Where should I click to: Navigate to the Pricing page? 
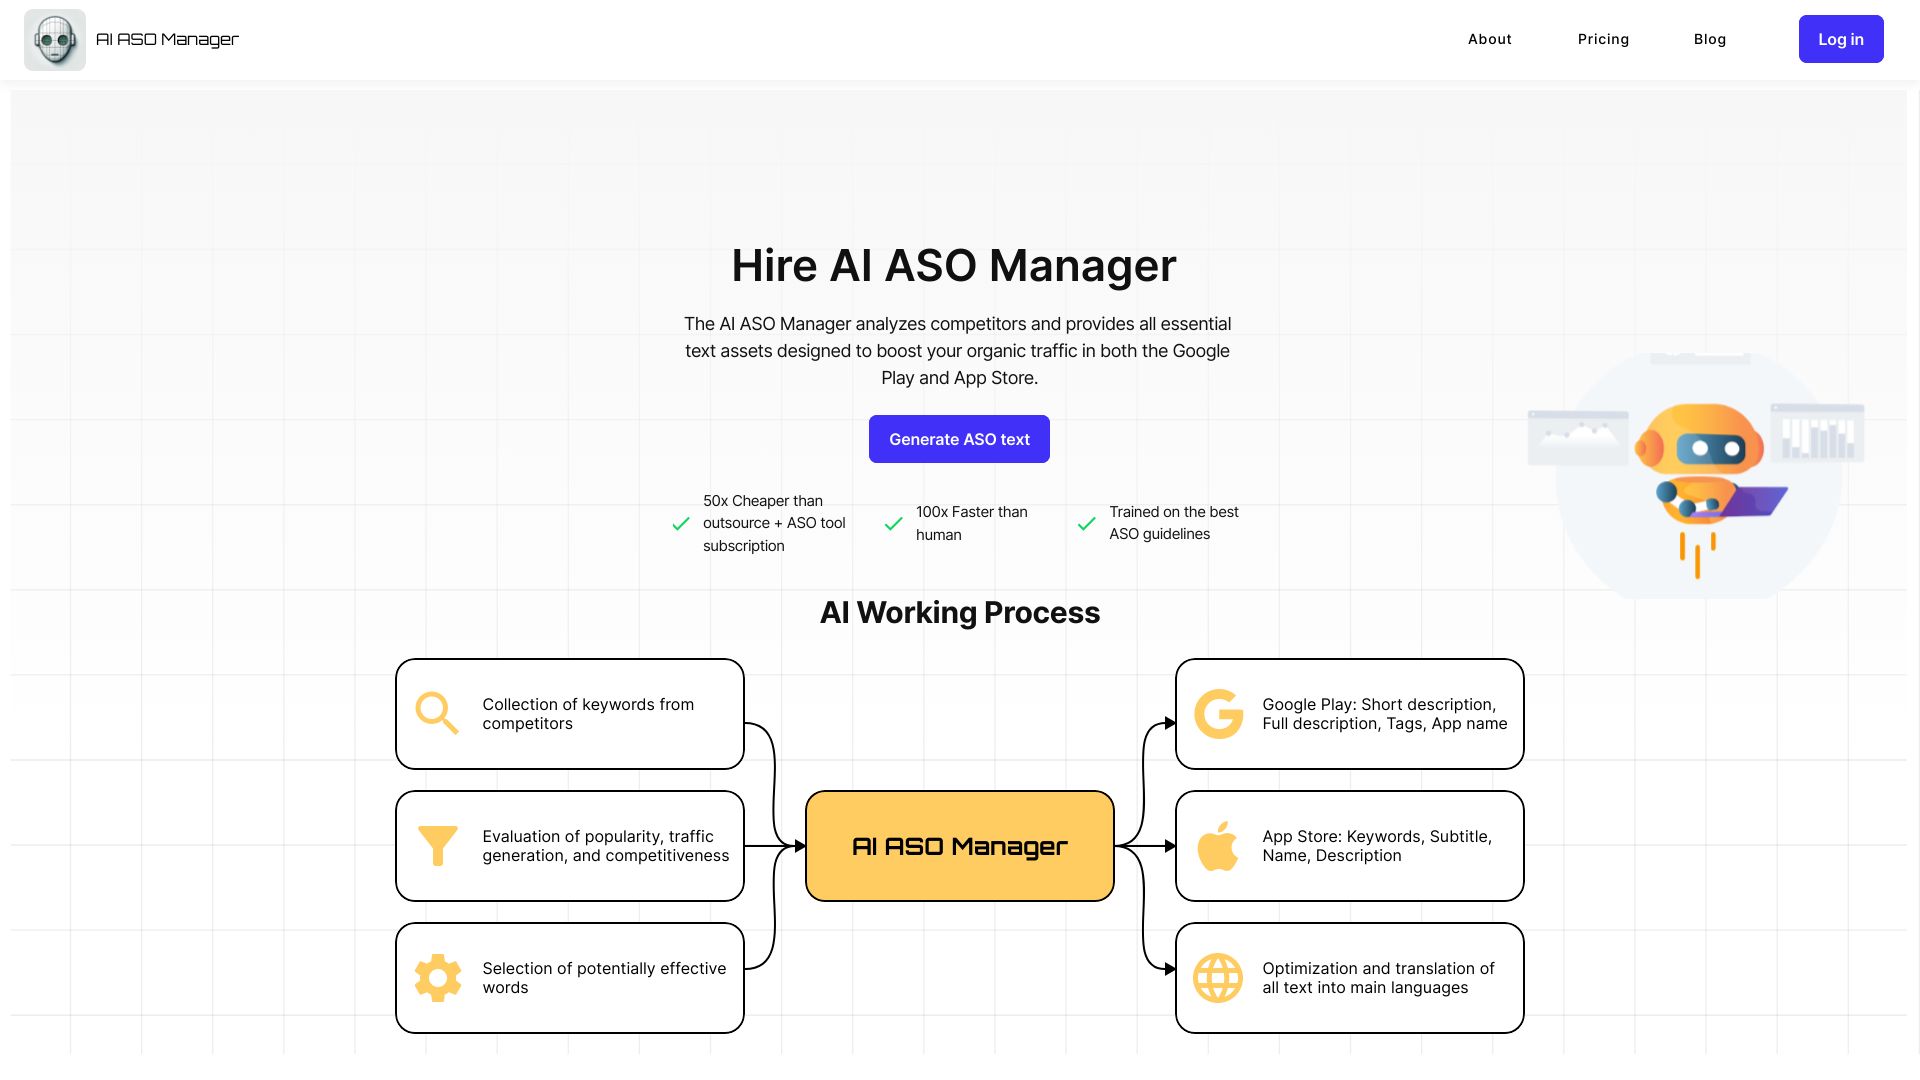coord(1603,39)
